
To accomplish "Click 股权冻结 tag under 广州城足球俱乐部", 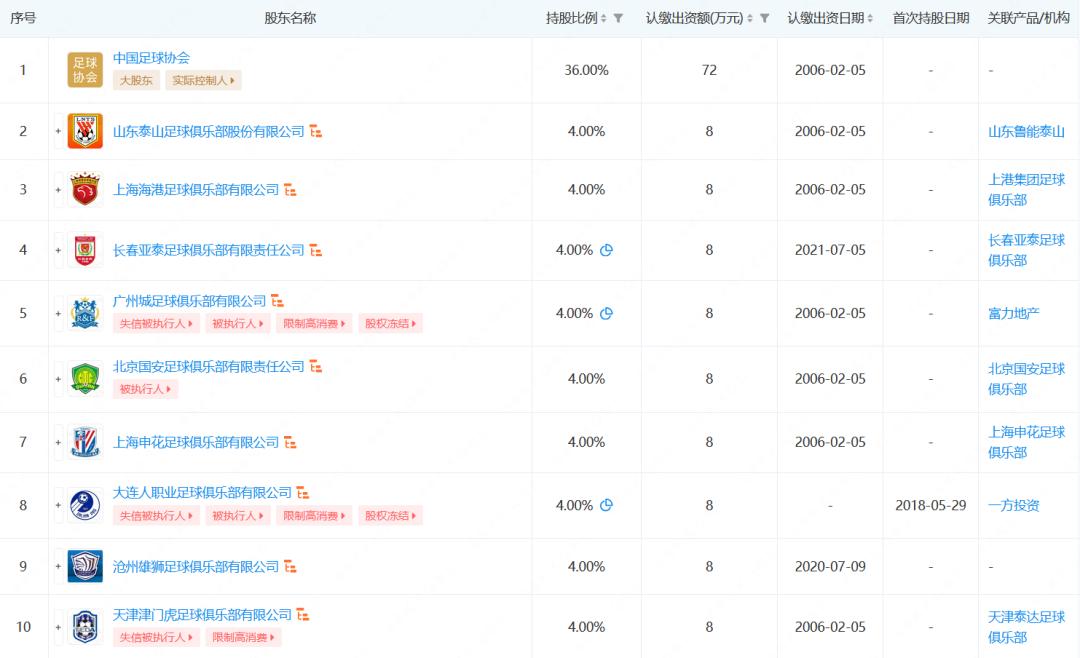I will pyautogui.click(x=390, y=323).
